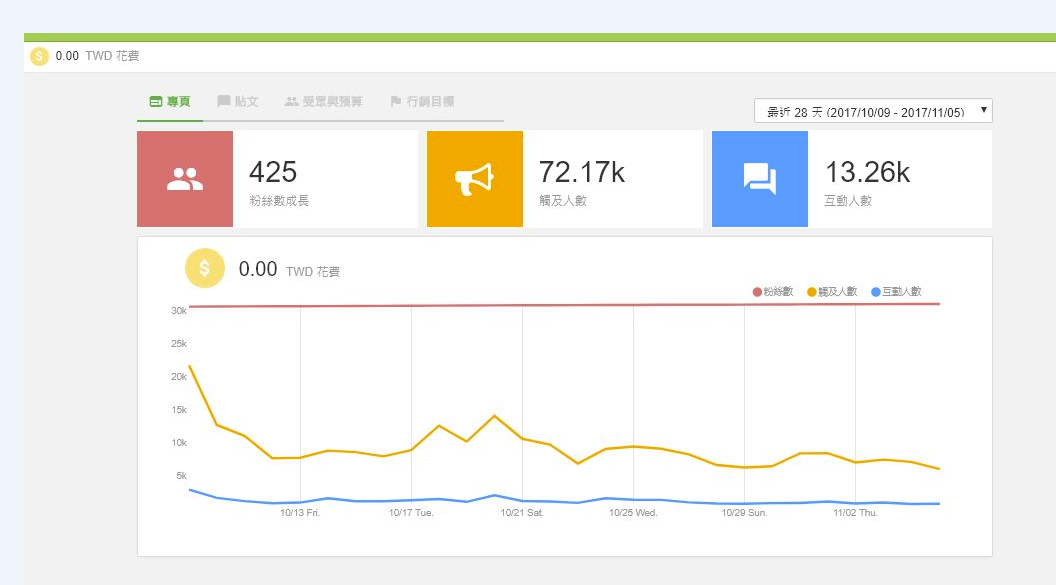The image size is (1056, 585).
Task: Toggle the 互動人數 legend series
Action: point(896,291)
